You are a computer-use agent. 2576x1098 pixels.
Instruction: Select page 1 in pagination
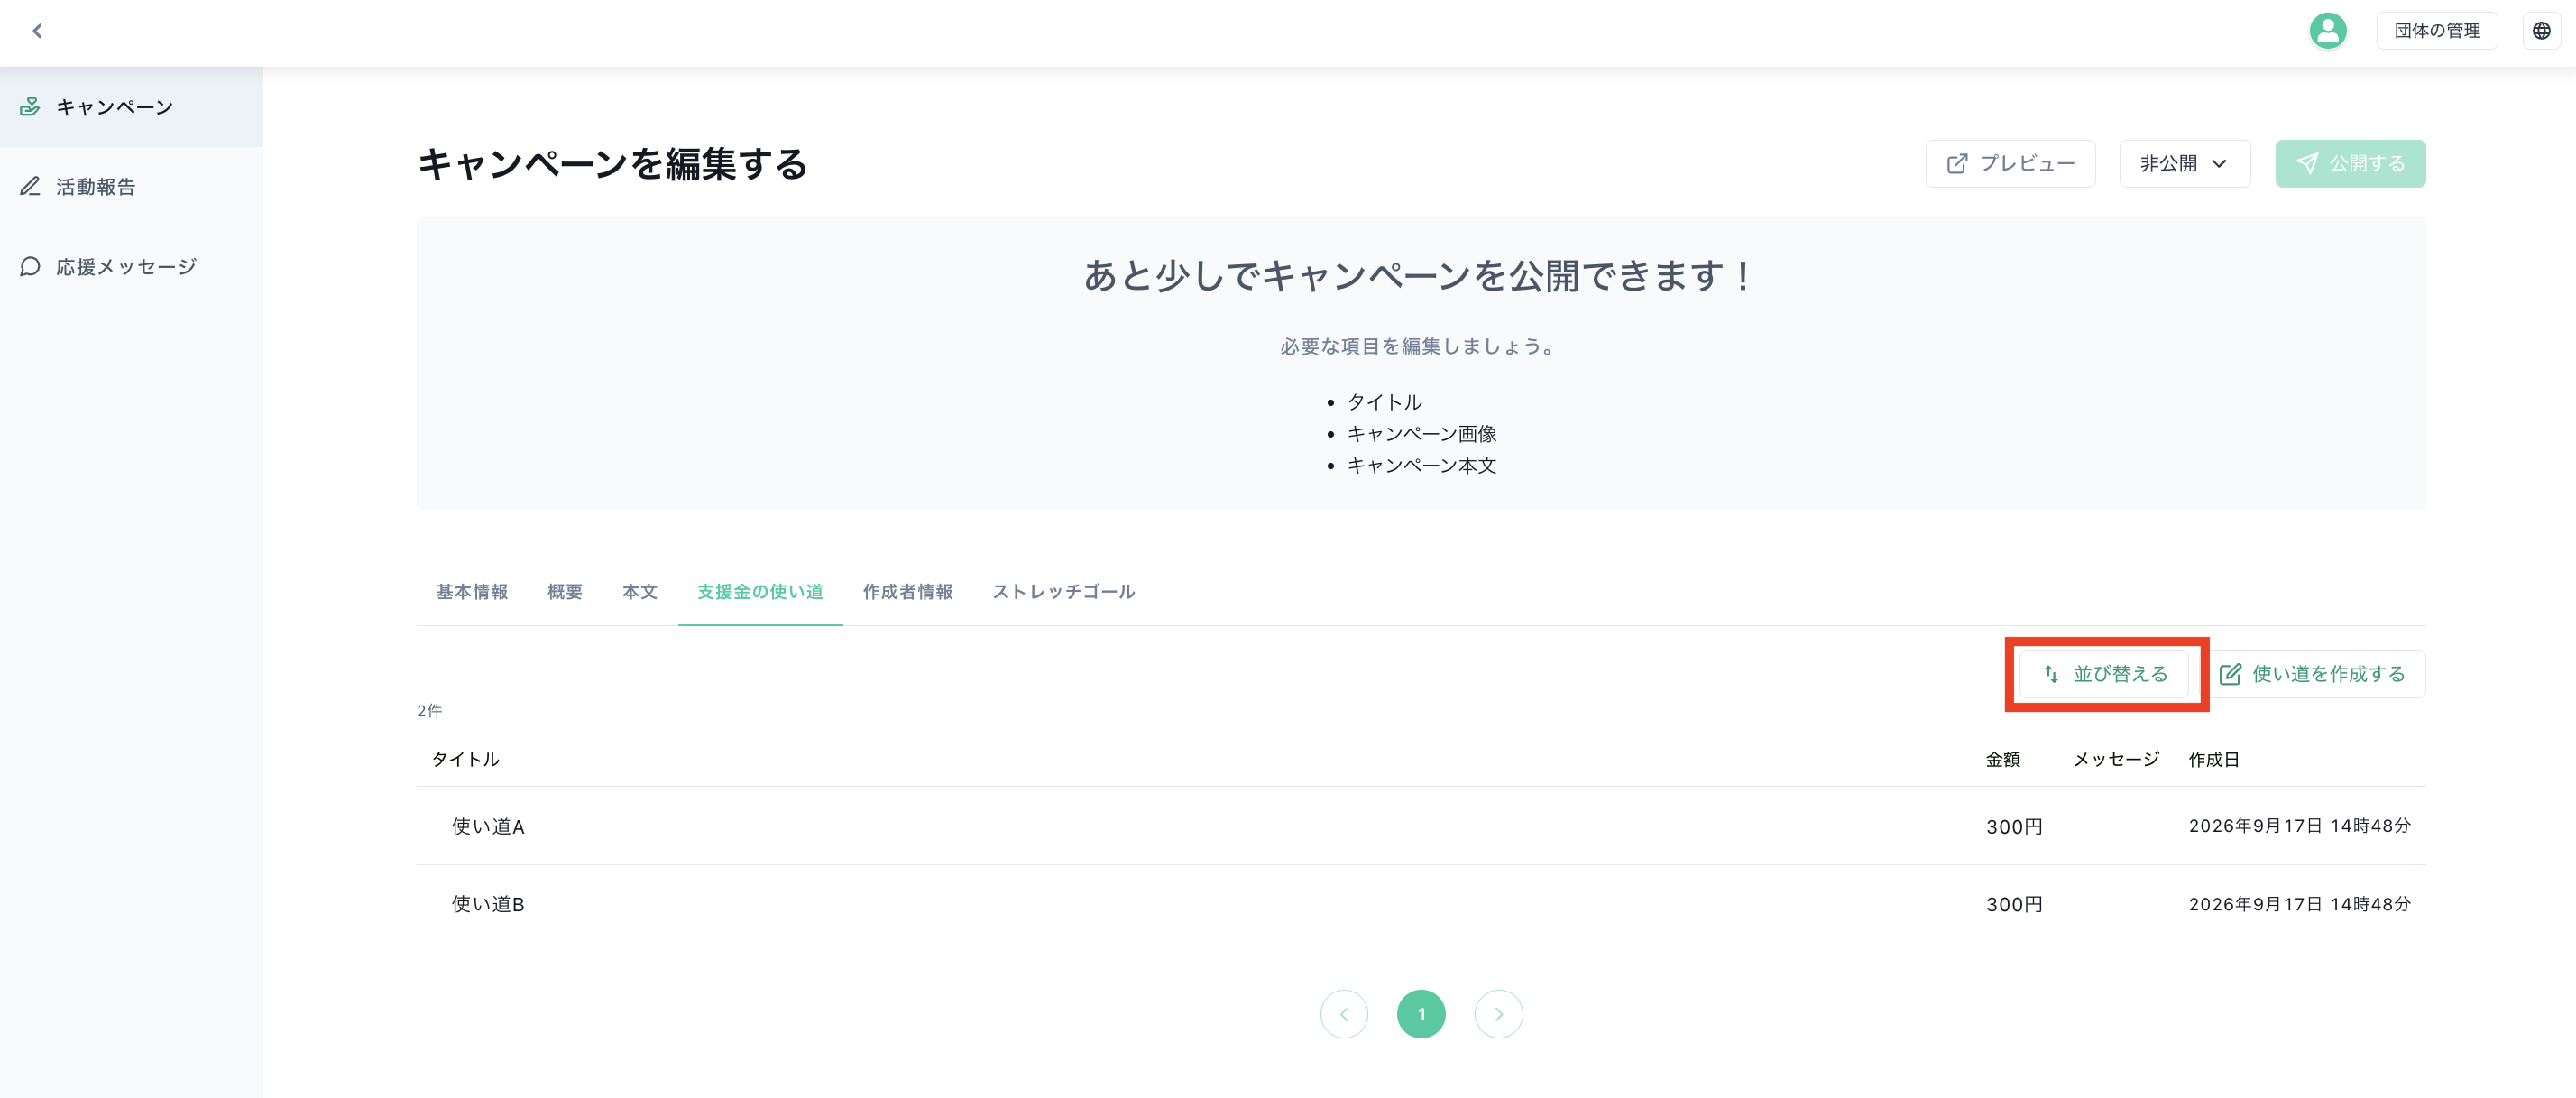1421,1014
